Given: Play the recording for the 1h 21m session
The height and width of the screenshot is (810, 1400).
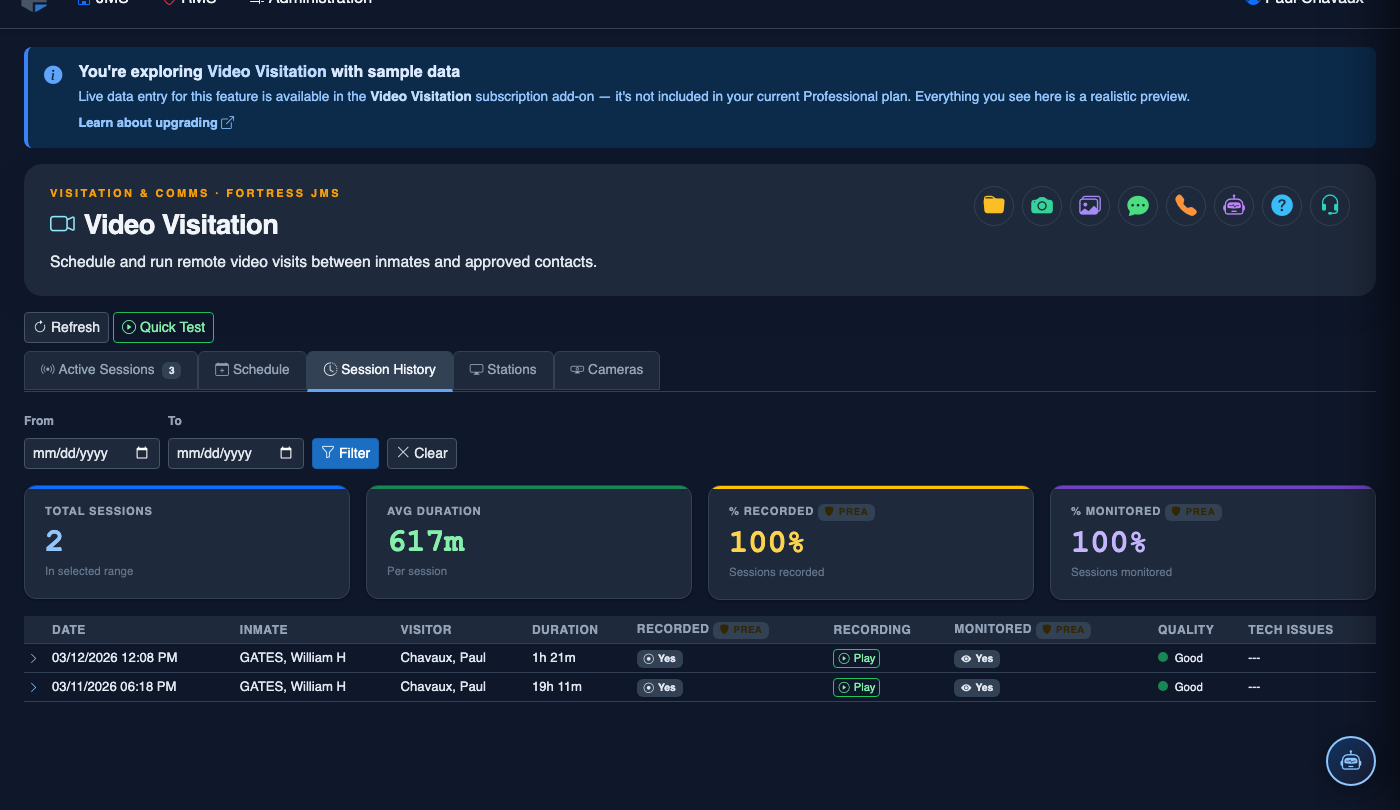Looking at the screenshot, I should tap(856, 658).
